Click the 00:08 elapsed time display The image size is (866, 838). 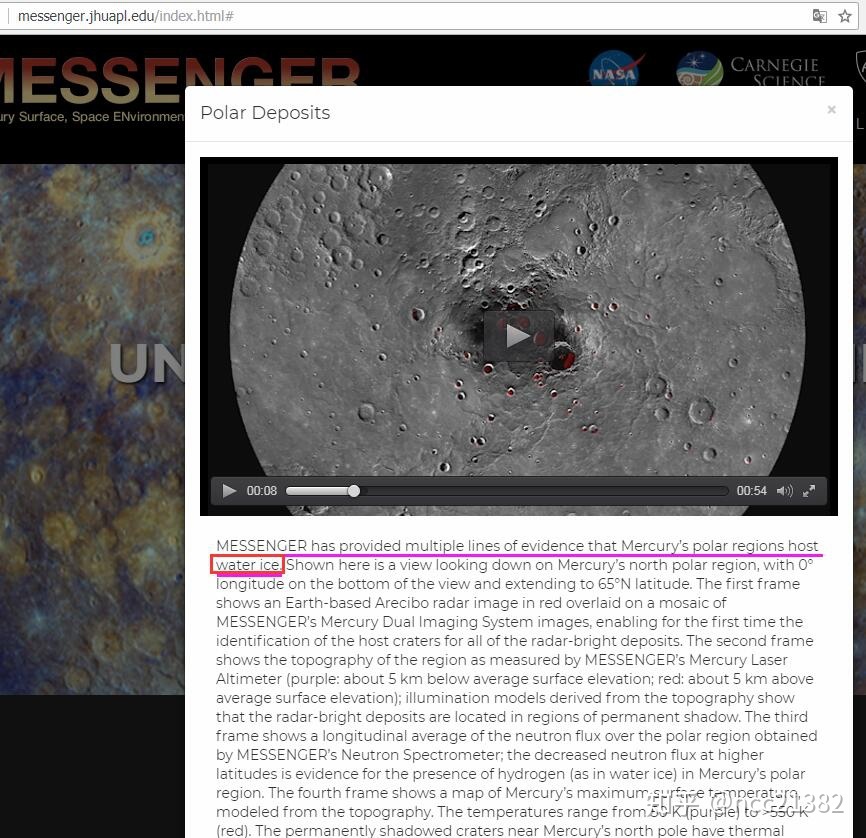[x=262, y=491]
